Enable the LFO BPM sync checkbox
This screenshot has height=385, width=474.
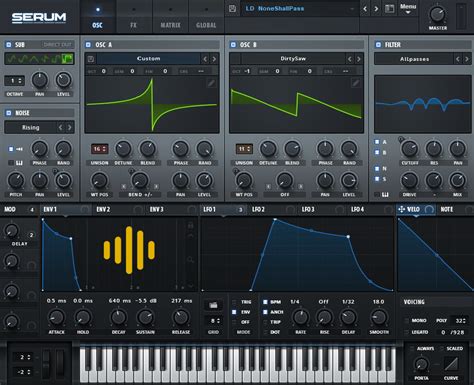[x=265, y=302]
